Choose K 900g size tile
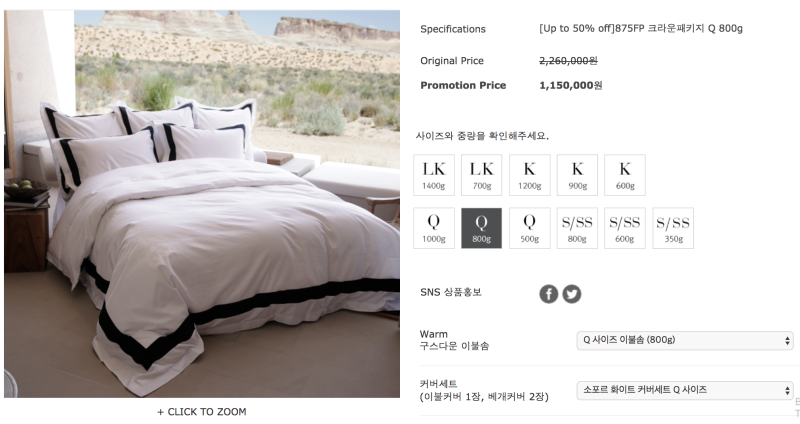Image resolution: width=800 pixels, height=424 pixels. [577, 175]
